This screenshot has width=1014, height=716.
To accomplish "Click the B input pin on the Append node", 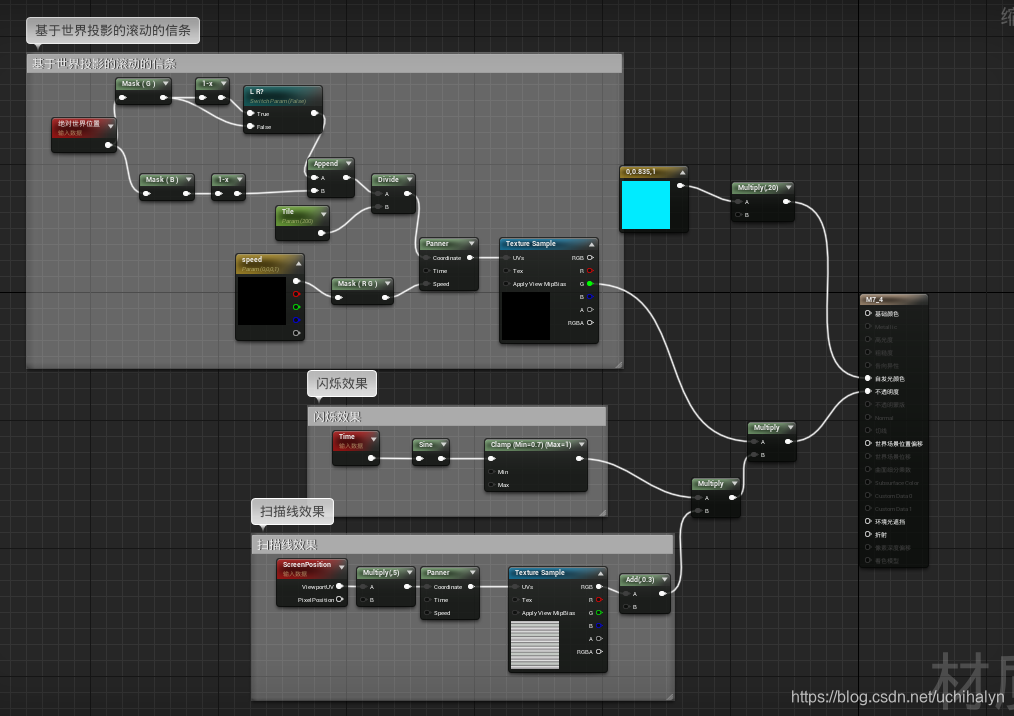I will tap(314, 191).
